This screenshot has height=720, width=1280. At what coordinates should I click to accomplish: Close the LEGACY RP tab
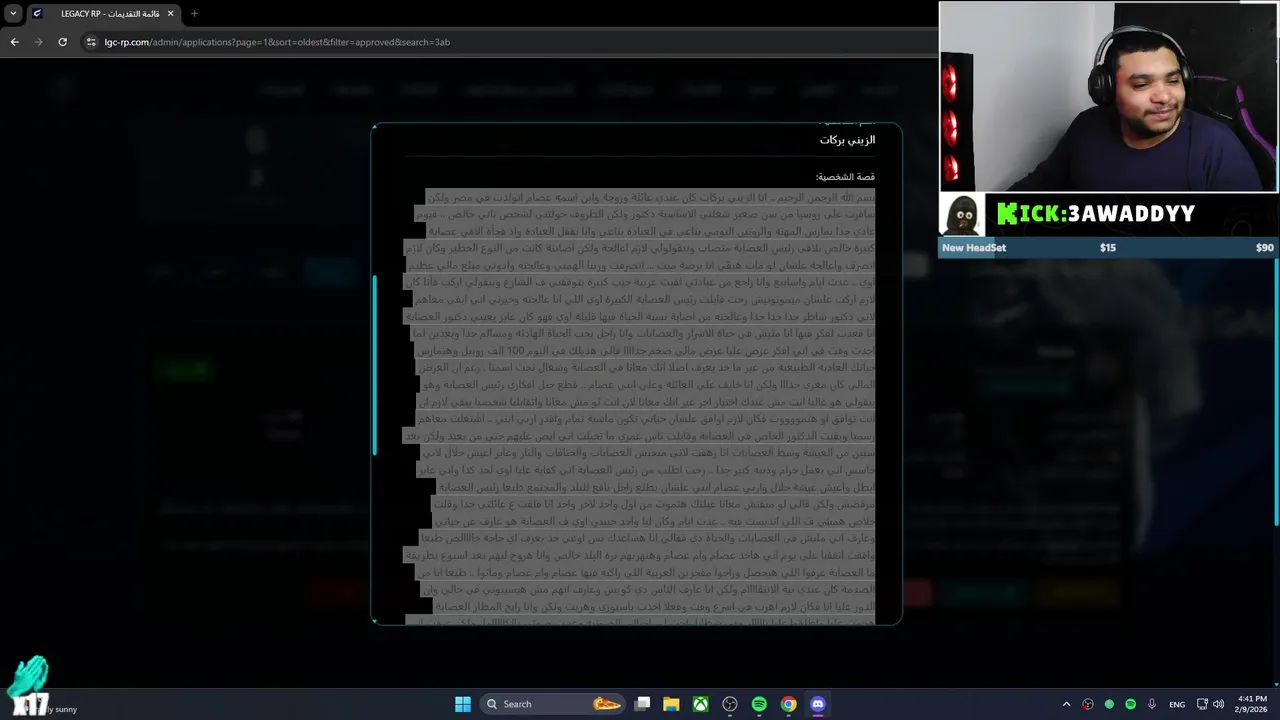tap(171, 14)
